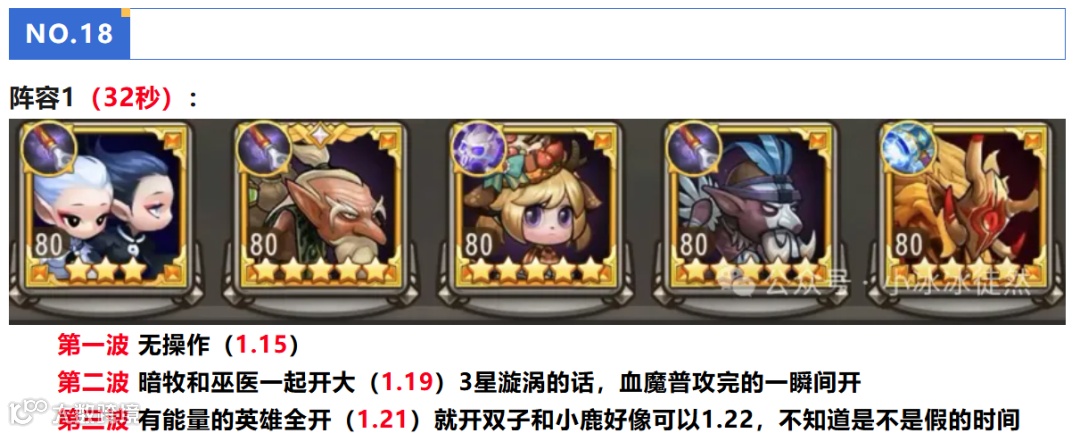Click the staff badge on twin elves card
This screenshot has width=1080, height=433.
(x=50, y=149)
